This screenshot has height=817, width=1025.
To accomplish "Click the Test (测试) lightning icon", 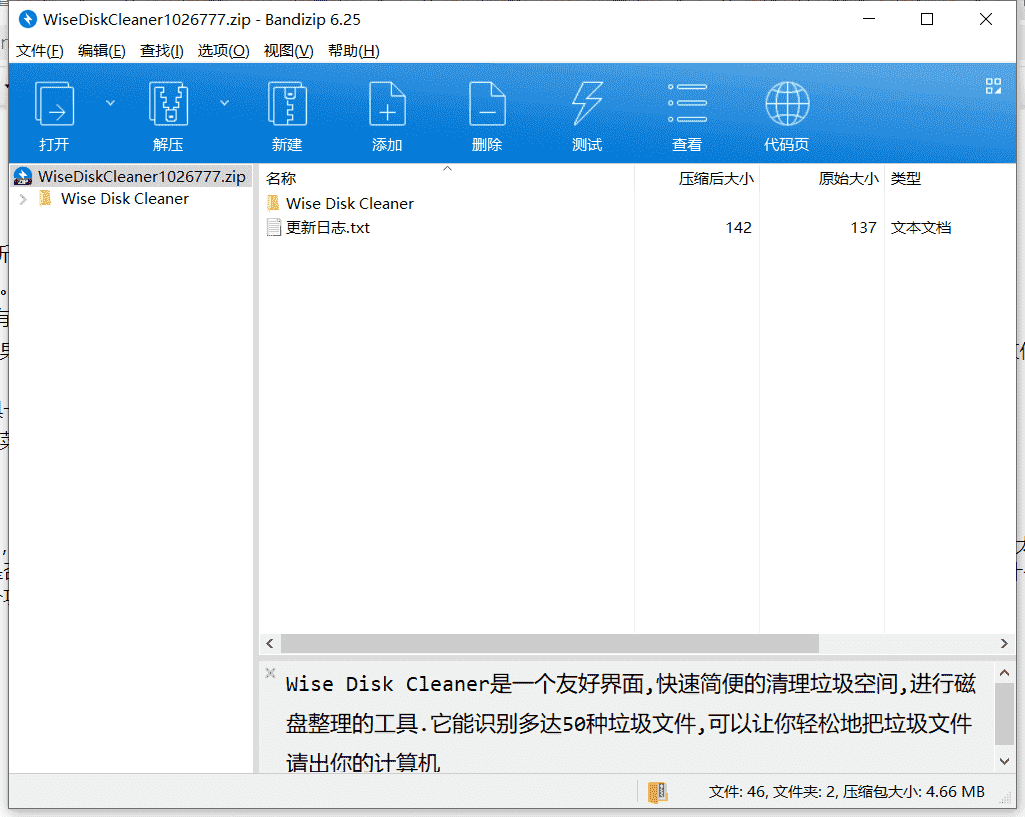I will (587, 103).
